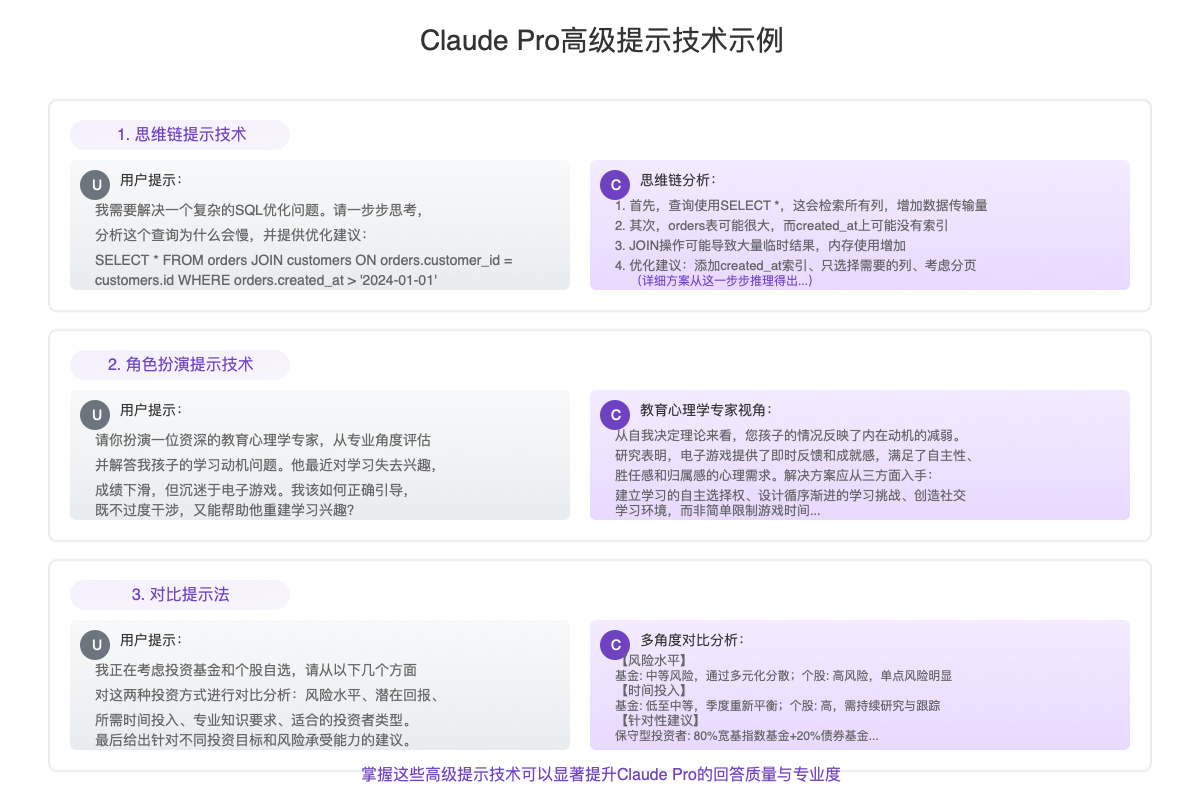Click the line 建立学习的自主选择权
This screenshot has height=800, width=1200.
point(790,495)
